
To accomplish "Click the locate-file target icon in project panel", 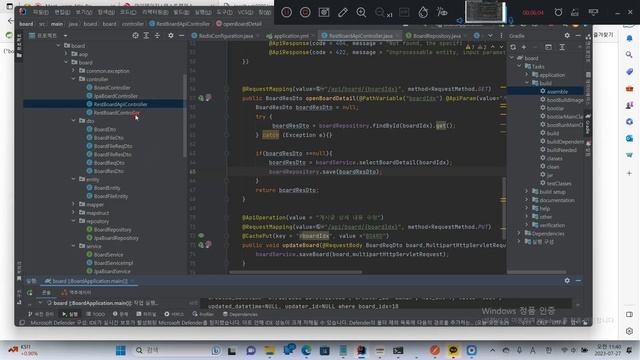I will [x=136, y=36].
